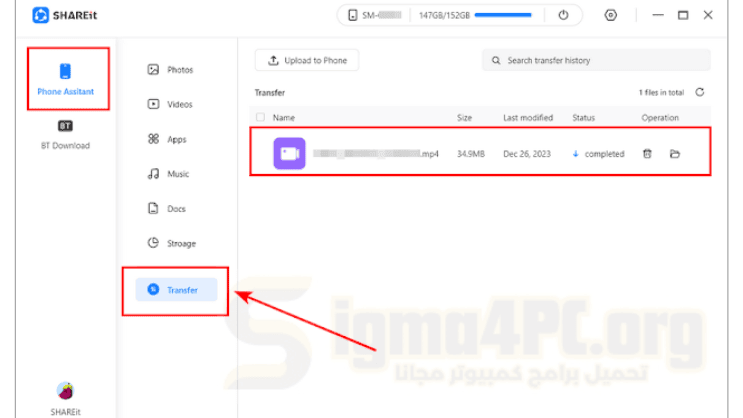The image size is (743, 418).
Task: Maximize the SHAREit window
Action: pyautogui.click(x=683, y=15)
